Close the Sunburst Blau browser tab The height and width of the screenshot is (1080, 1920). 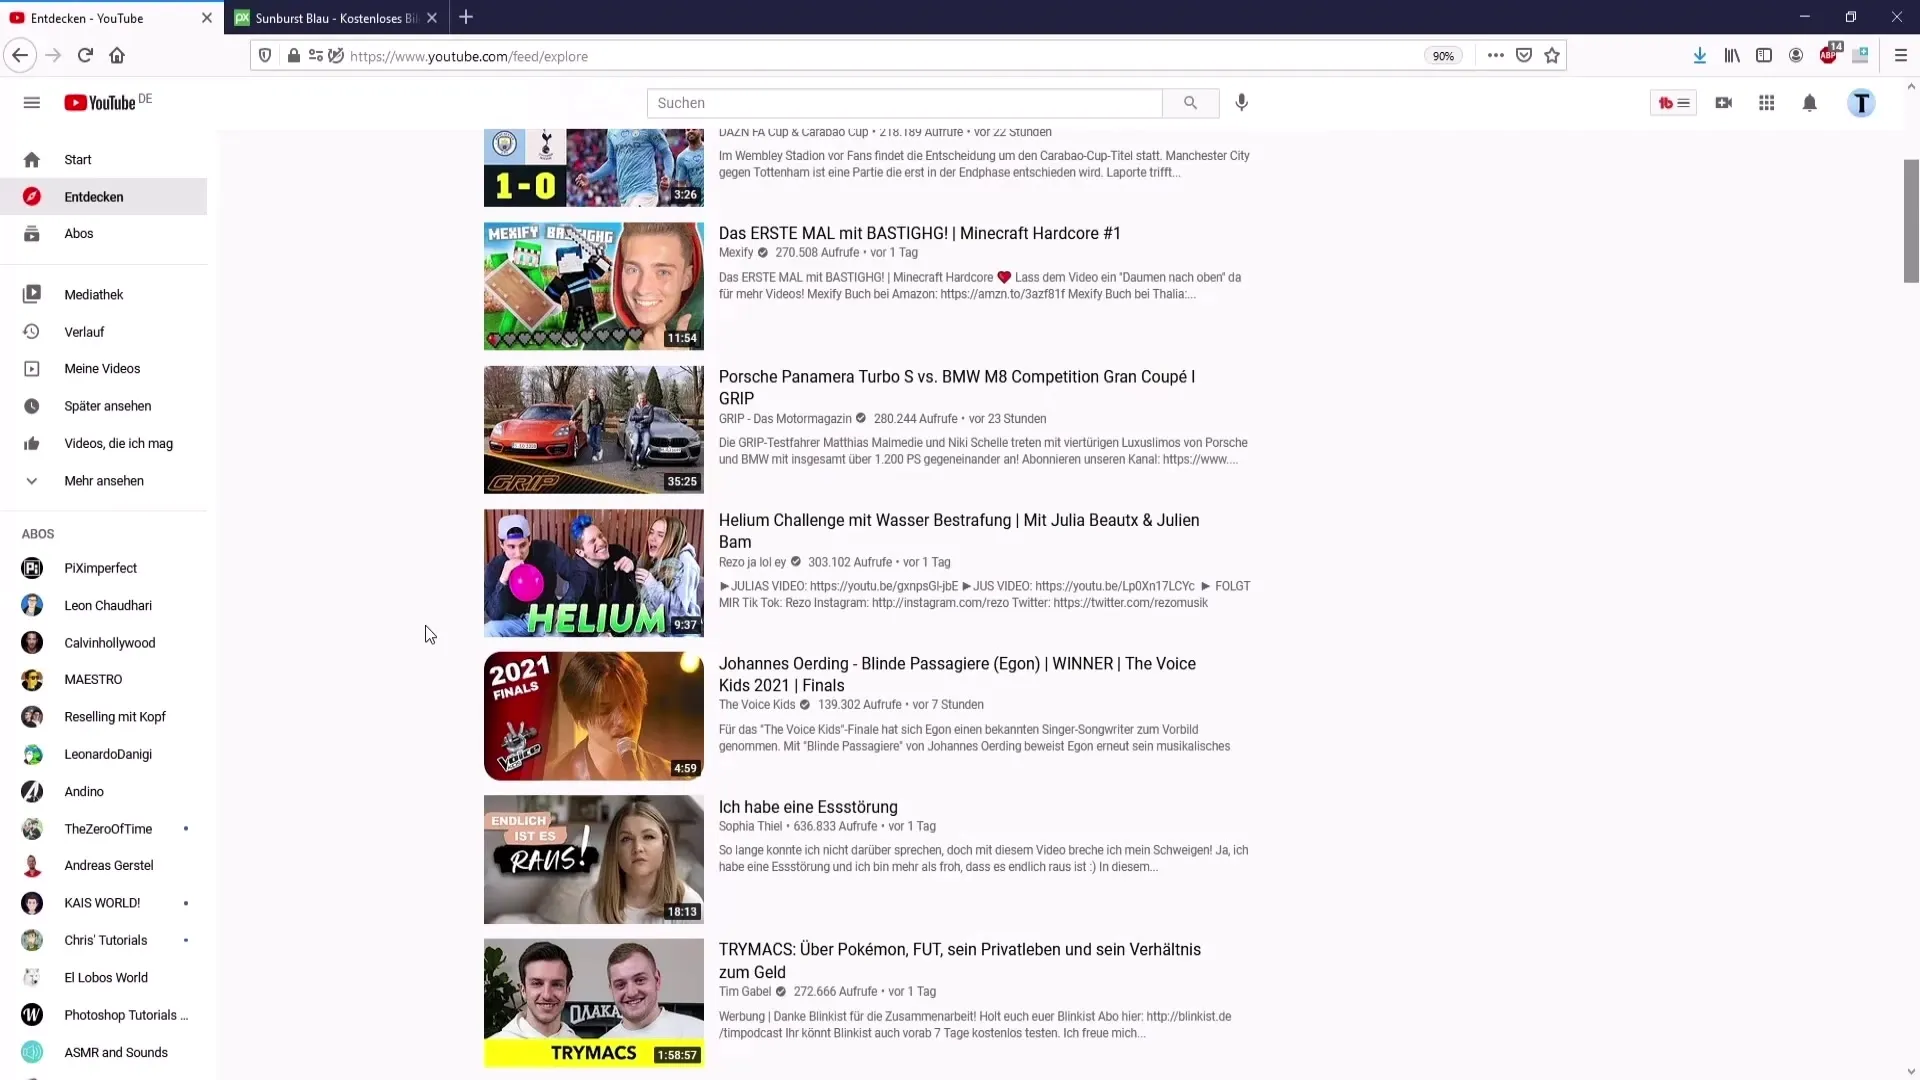(x=432, y=18)
